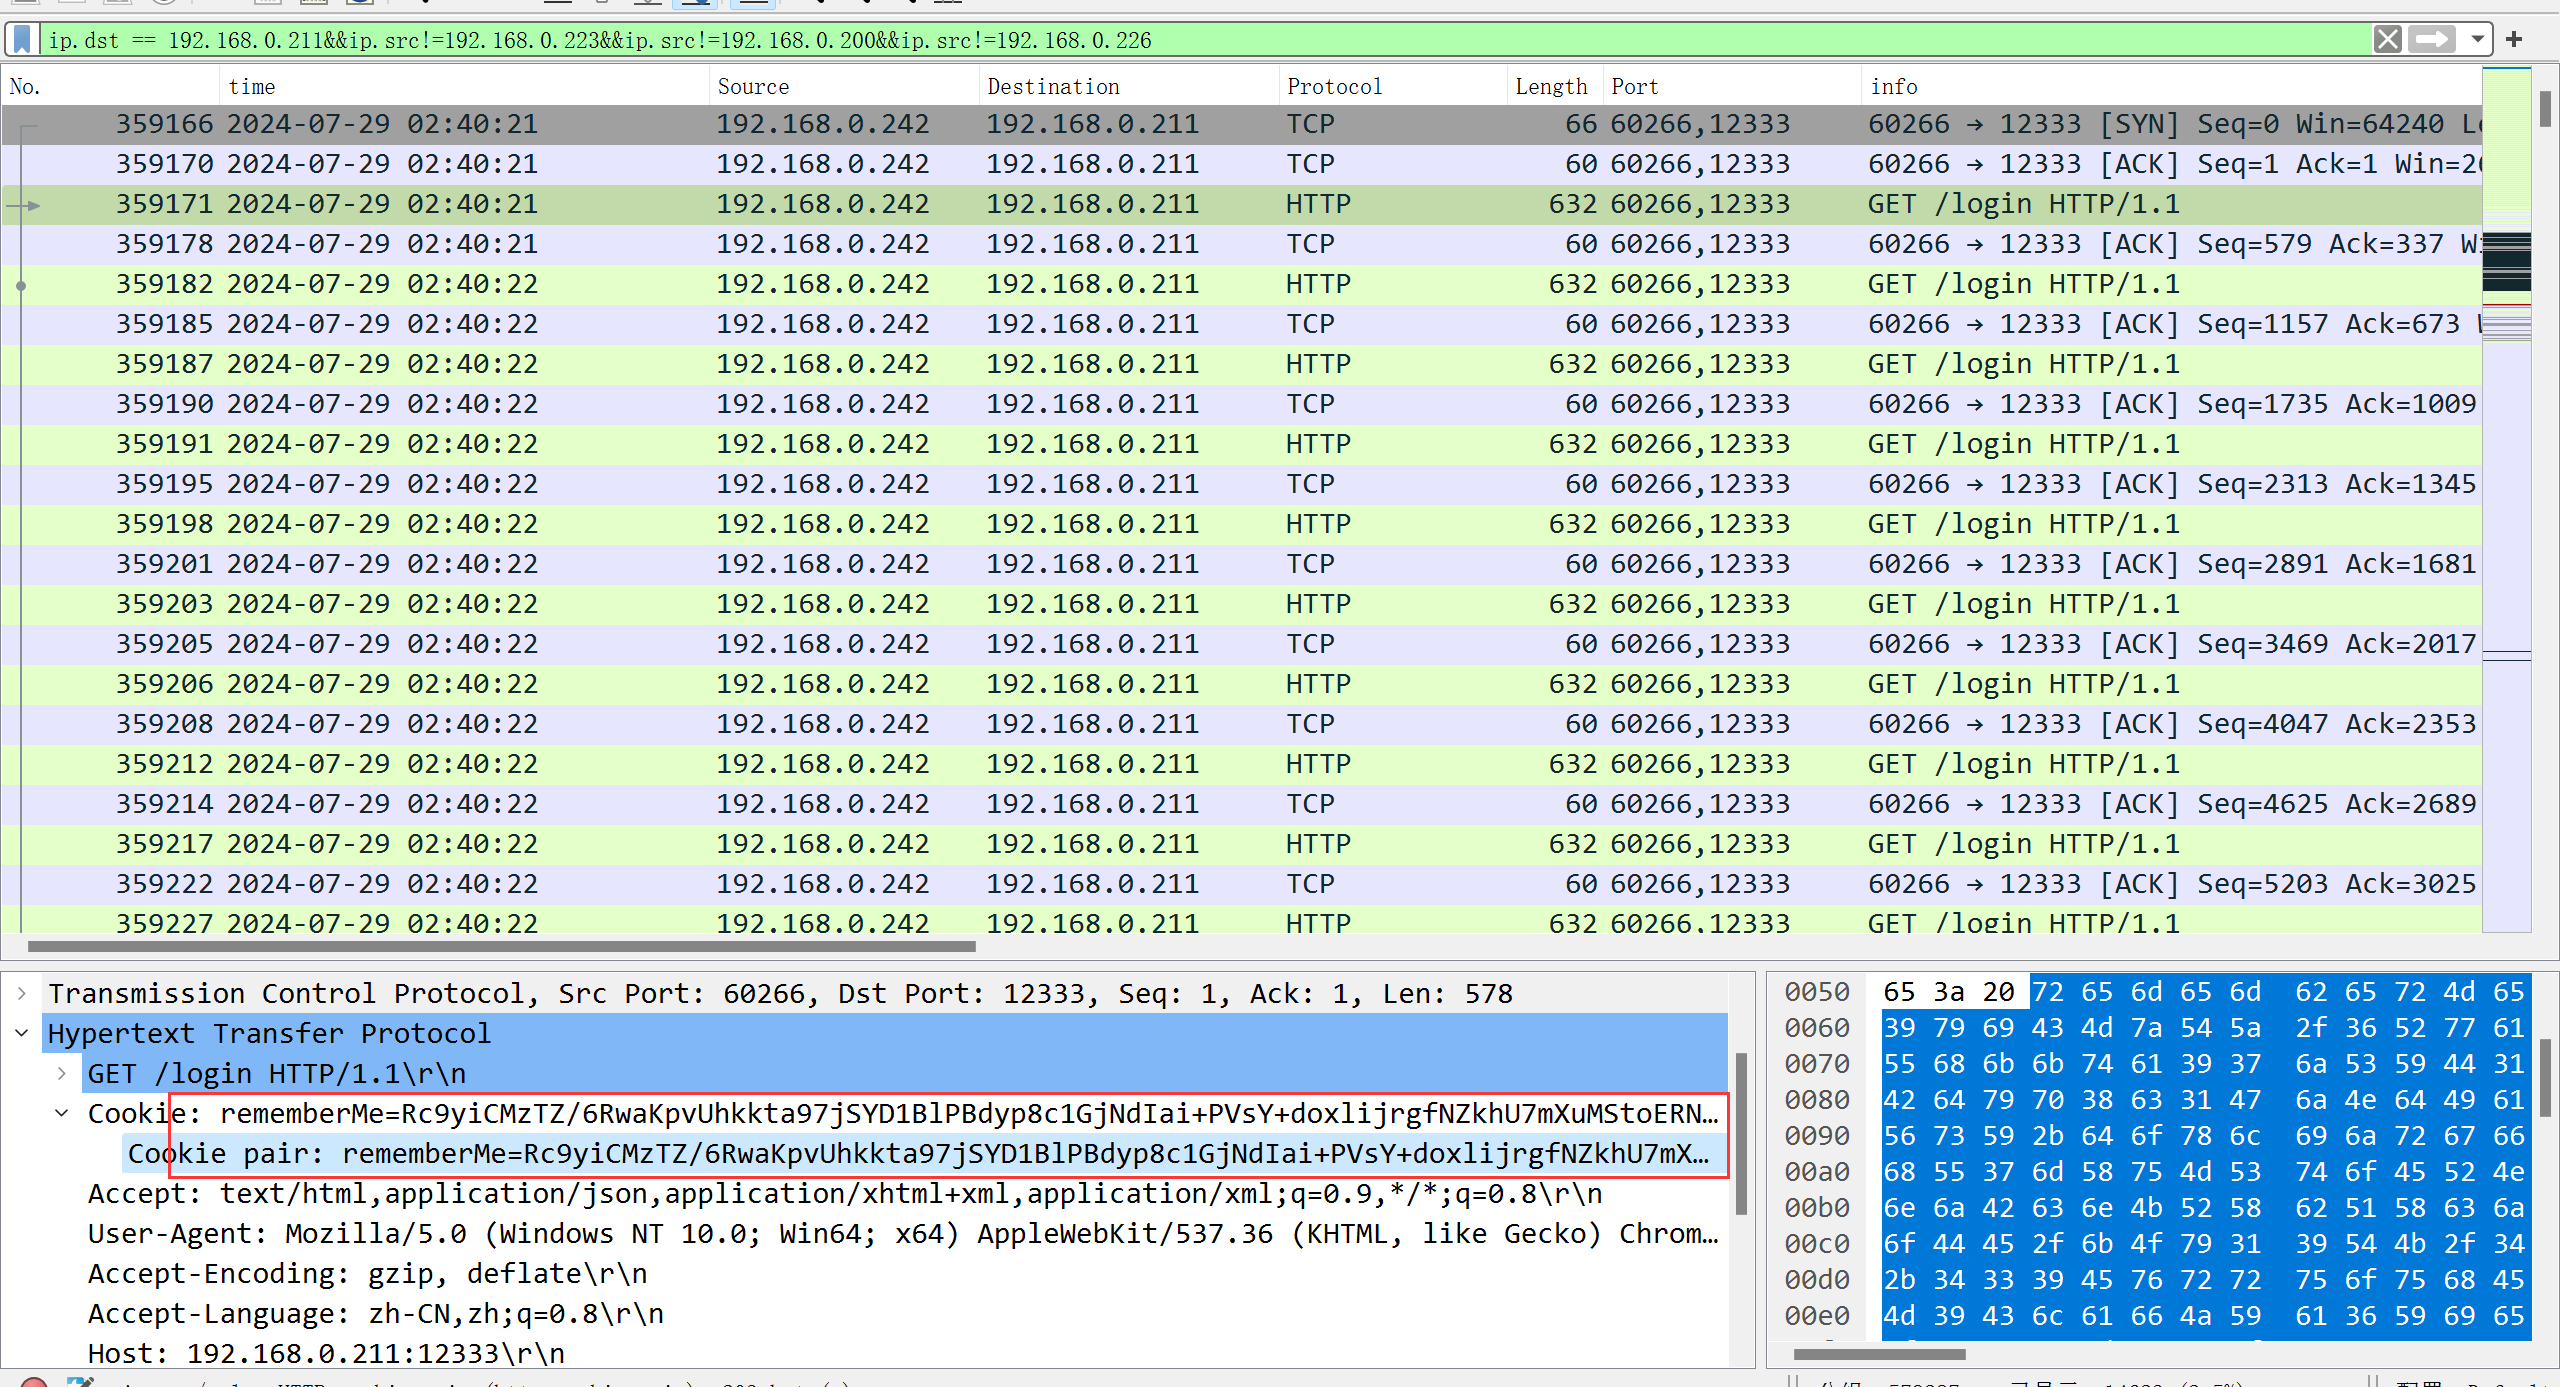Image resolution: width=2560 pixels, height=1387 pixels.
Task: Select HTTP packet 359217 in the list
Action: coord(1241,844)
